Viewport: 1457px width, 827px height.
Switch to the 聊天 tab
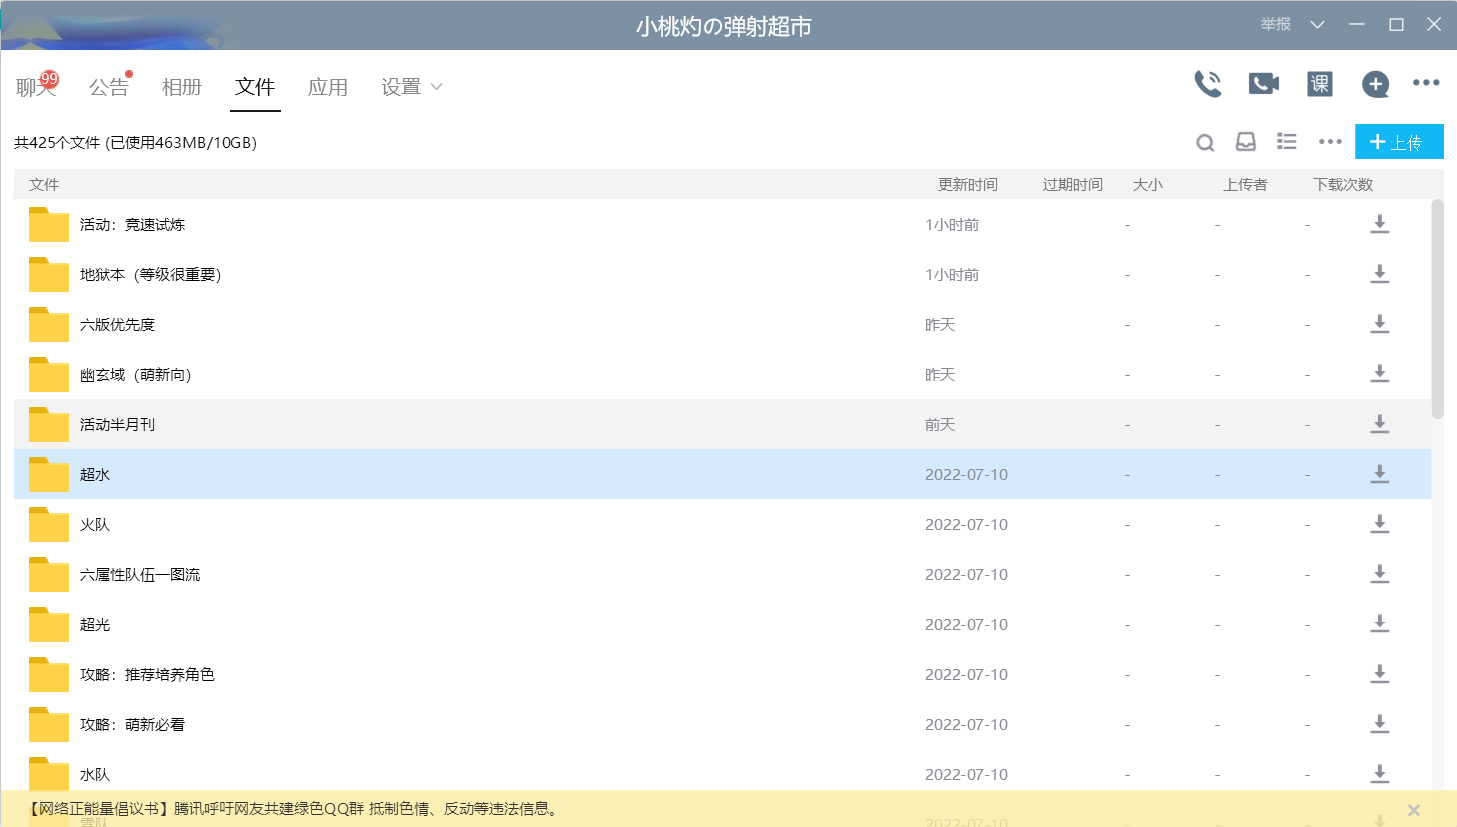[36, 87]
